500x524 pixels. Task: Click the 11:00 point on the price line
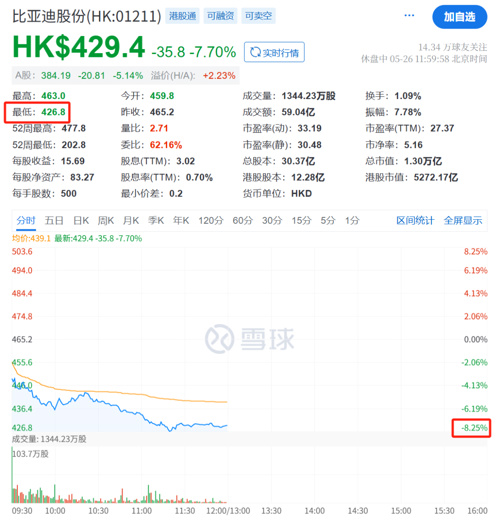pos(142,415)
